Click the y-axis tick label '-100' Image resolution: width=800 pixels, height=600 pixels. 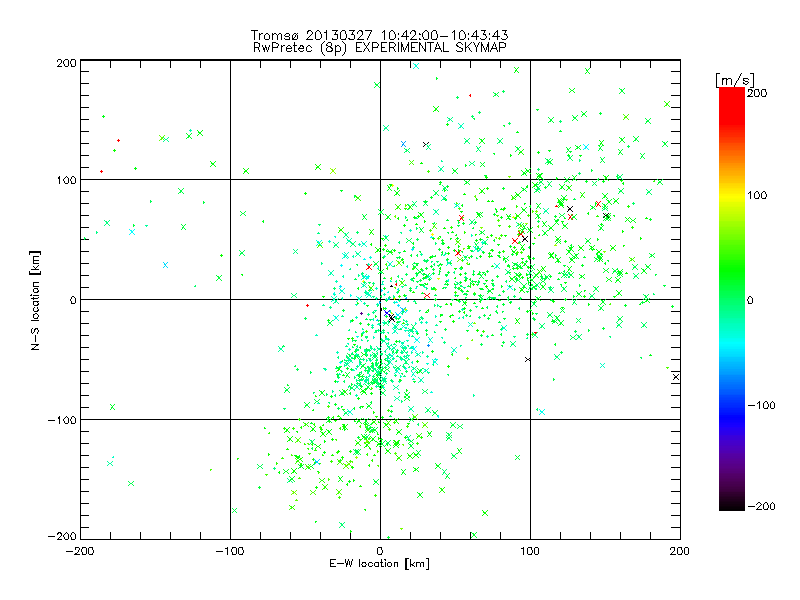62,420
